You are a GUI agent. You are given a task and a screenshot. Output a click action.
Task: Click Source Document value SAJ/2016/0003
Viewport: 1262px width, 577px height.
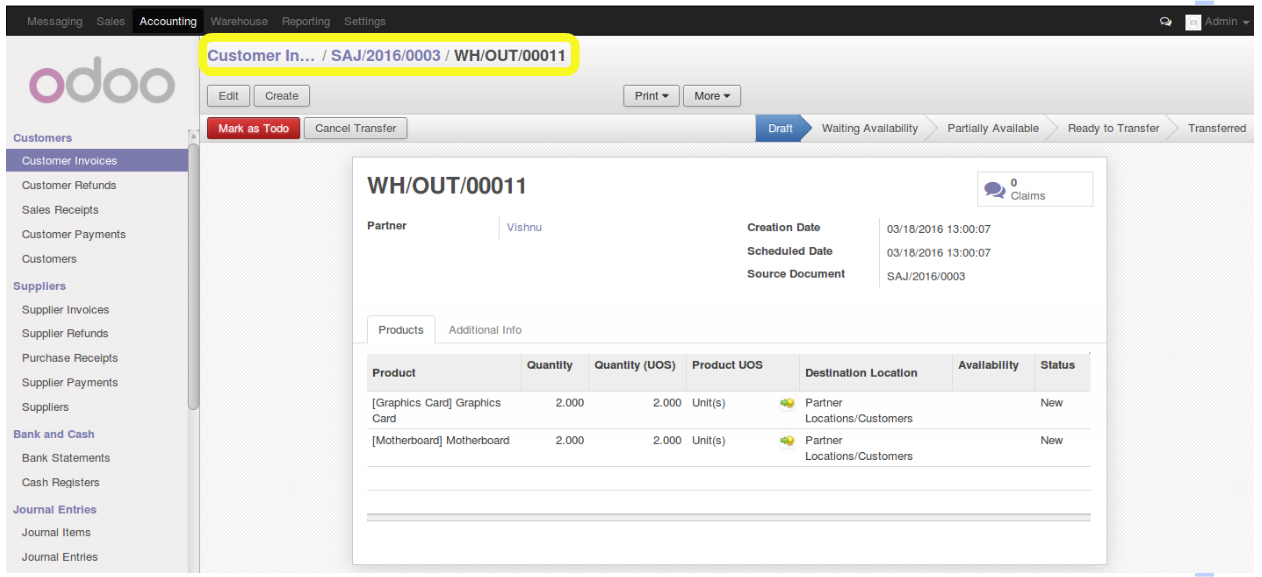coord(926,276)
